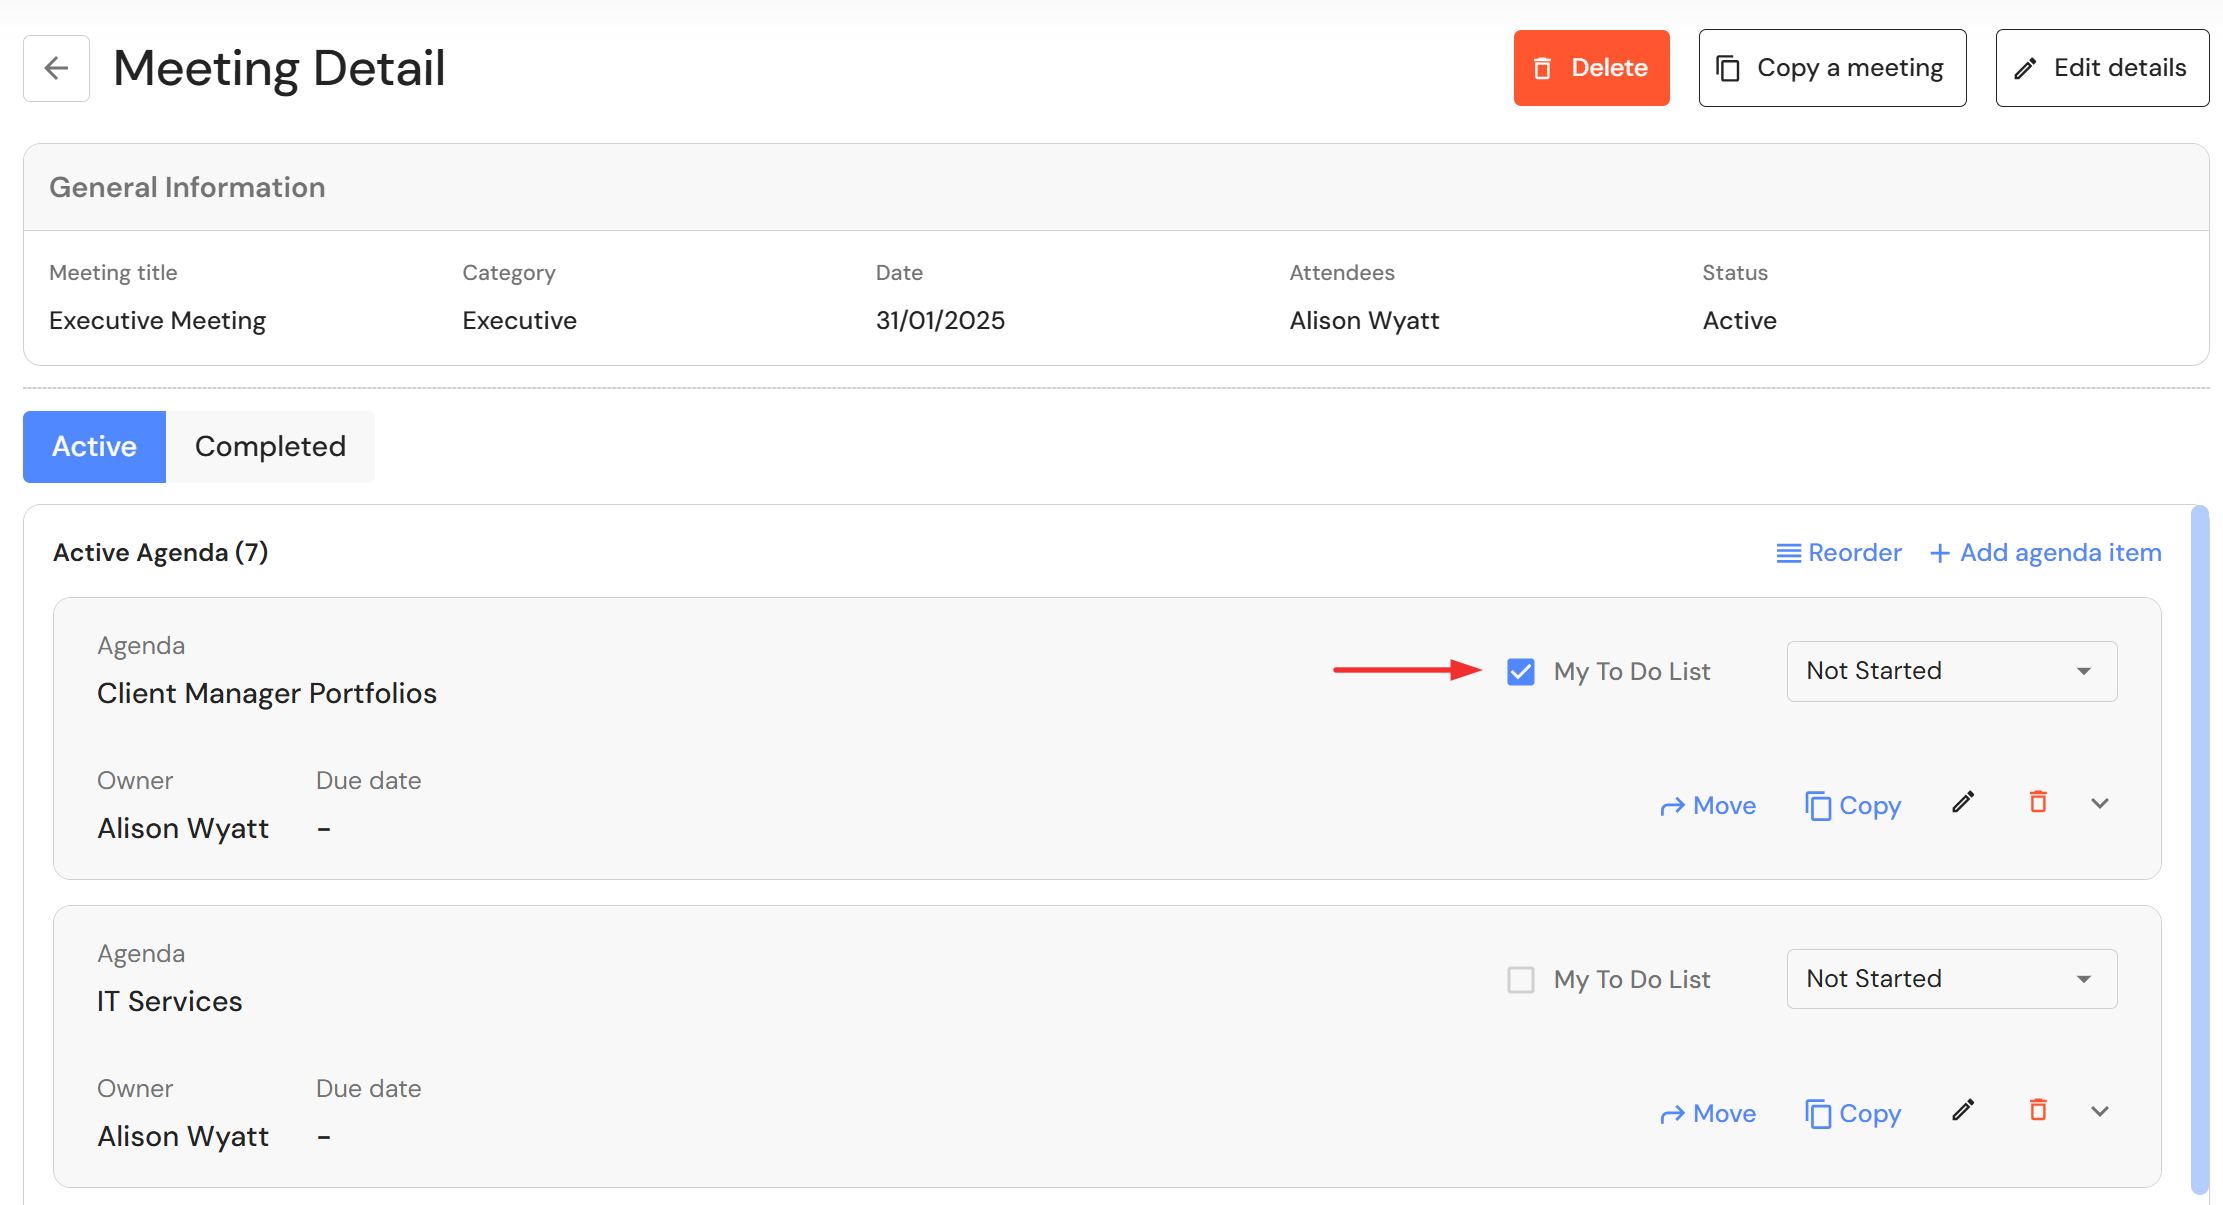2223x1205 pixels.
Task: Click Reorder agenda list icon
Action: tap(1788, 553)
